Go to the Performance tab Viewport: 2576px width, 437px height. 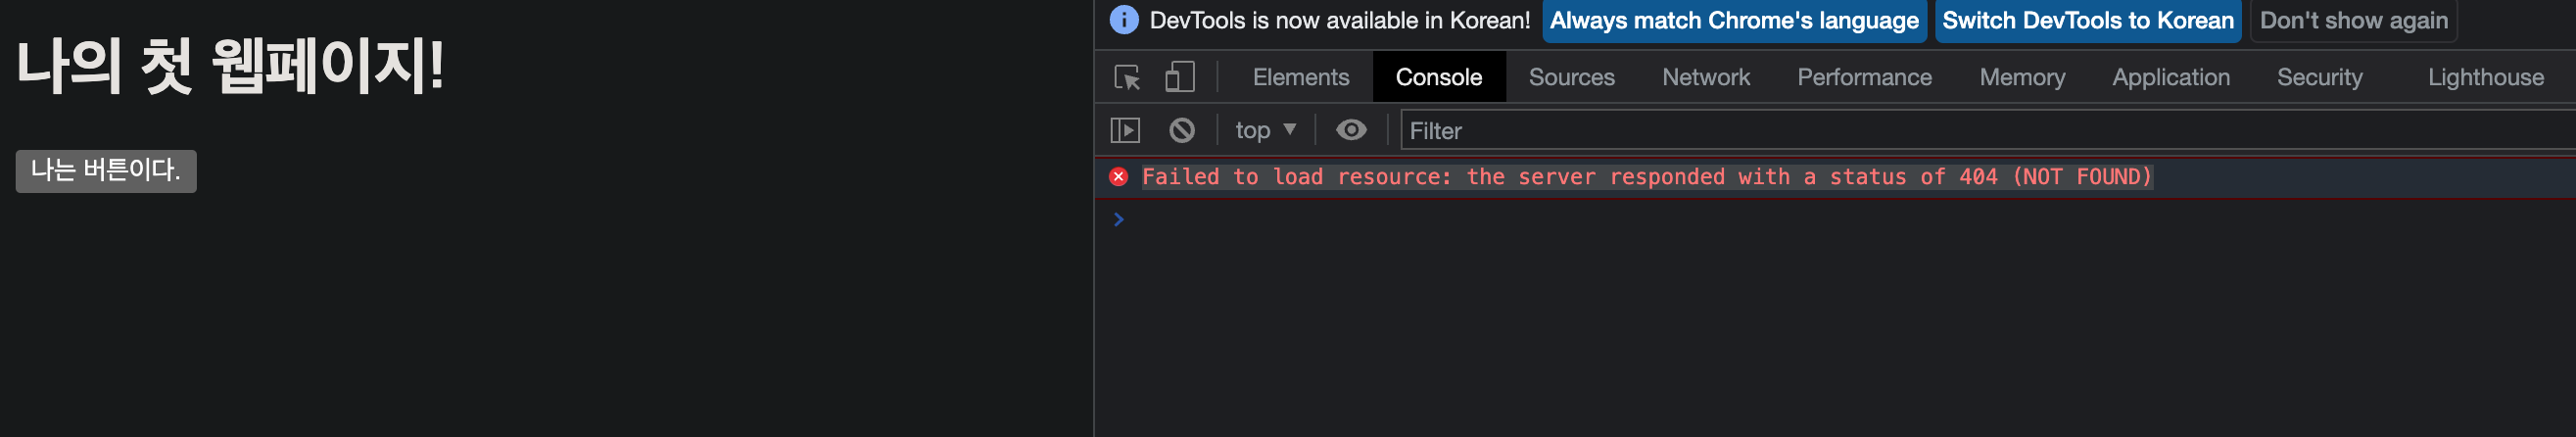tap(1864, 77)
